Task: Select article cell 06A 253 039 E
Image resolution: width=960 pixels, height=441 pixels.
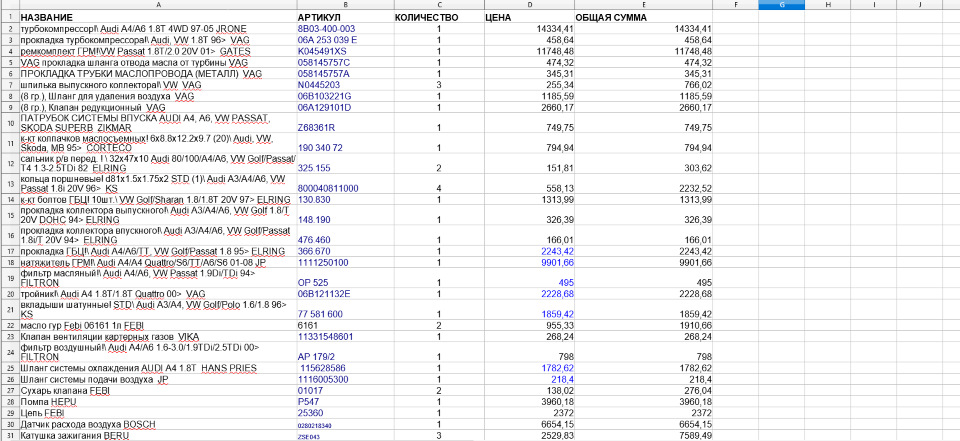Action: pyautogui.click(x=345, y=40)
